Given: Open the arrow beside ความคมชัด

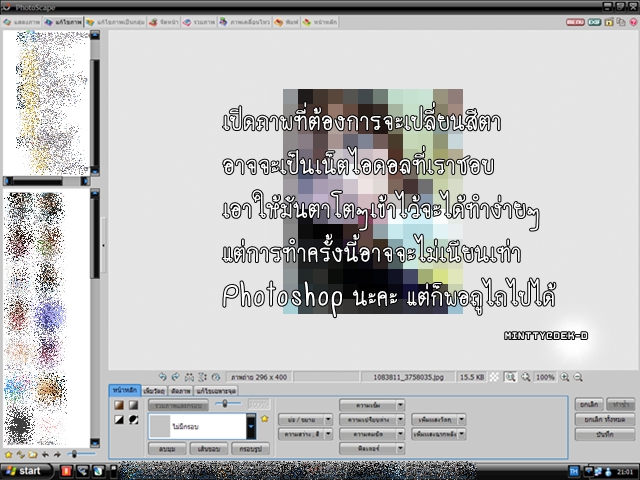Looking at the screenshot, I should pos(400,434).
